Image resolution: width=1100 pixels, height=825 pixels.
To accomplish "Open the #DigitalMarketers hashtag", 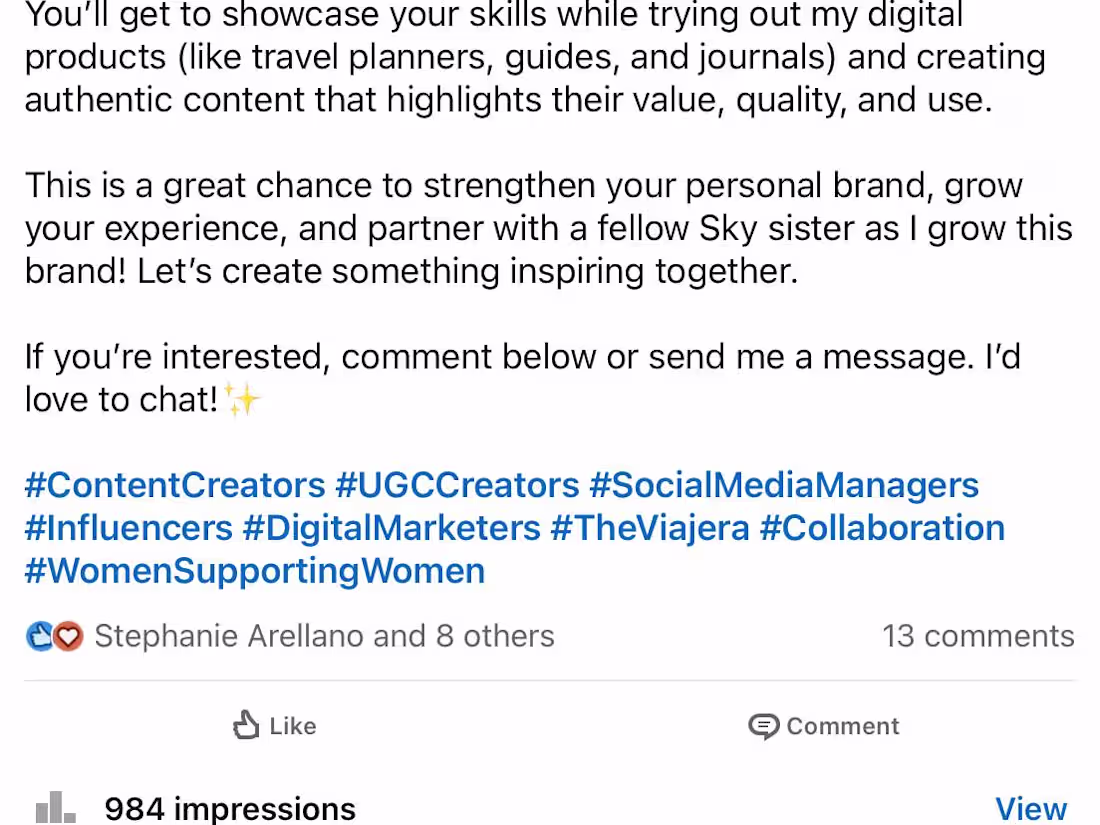I will pos(390,528).
